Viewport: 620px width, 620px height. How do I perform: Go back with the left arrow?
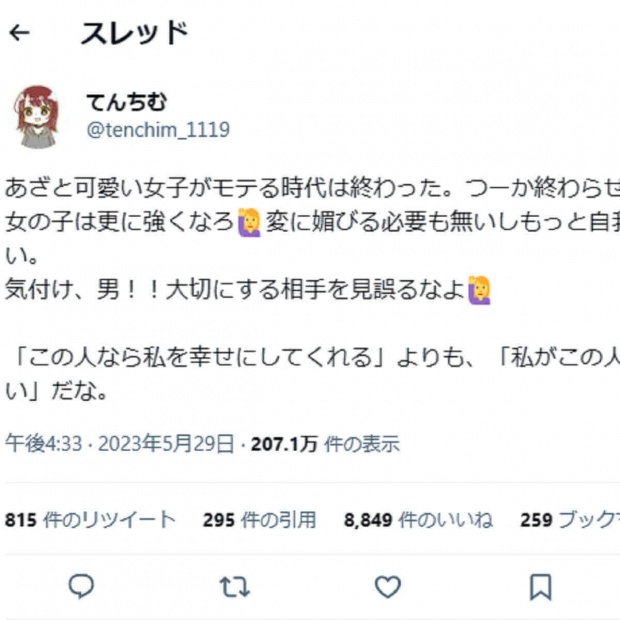[19, 33]
